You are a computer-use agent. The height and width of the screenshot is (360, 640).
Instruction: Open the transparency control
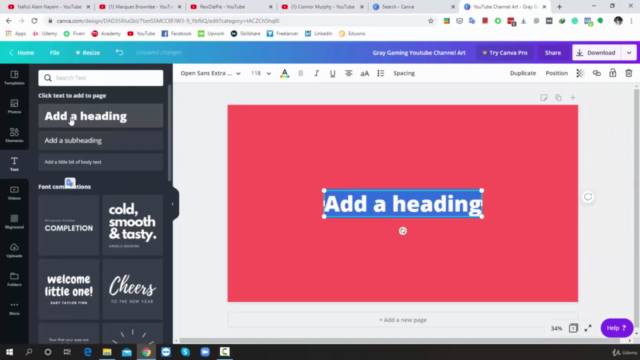click(x=580, y=73)
